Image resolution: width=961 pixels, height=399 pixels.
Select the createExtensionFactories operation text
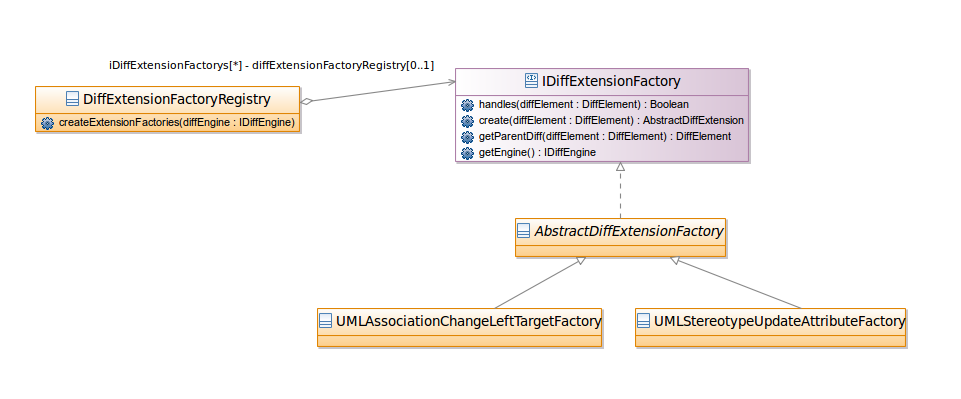pyautogui.click(x=177, y=123)
